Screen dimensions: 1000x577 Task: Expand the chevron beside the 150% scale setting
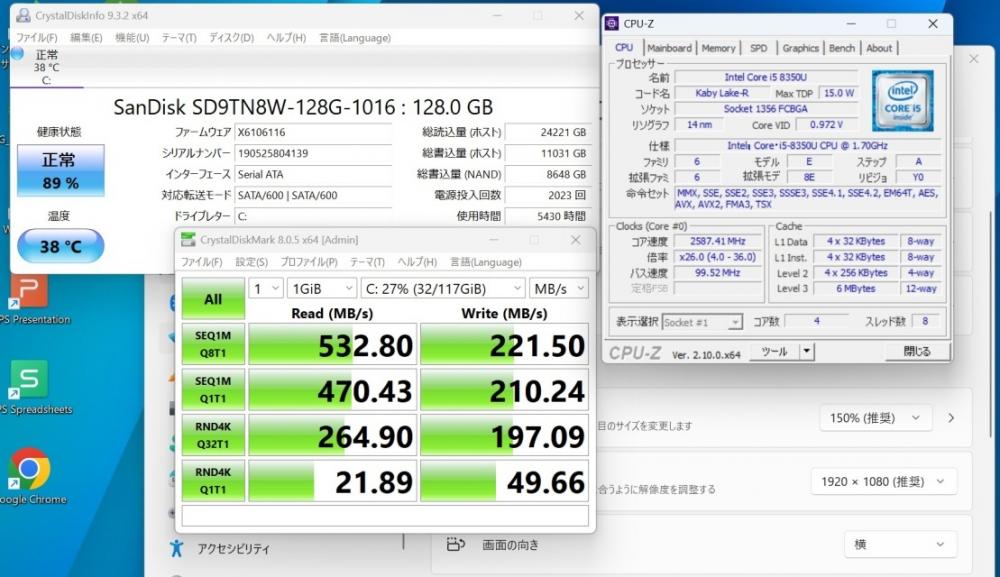pyautogui.click(x=952, y=418)
